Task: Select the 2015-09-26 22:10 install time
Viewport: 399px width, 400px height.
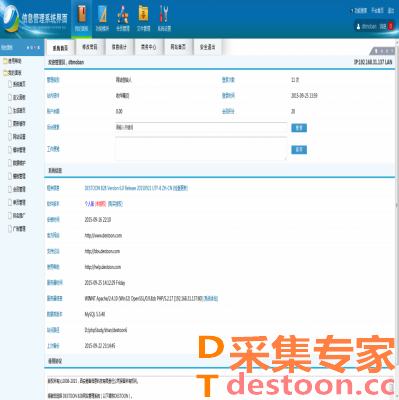Action: 98,220
